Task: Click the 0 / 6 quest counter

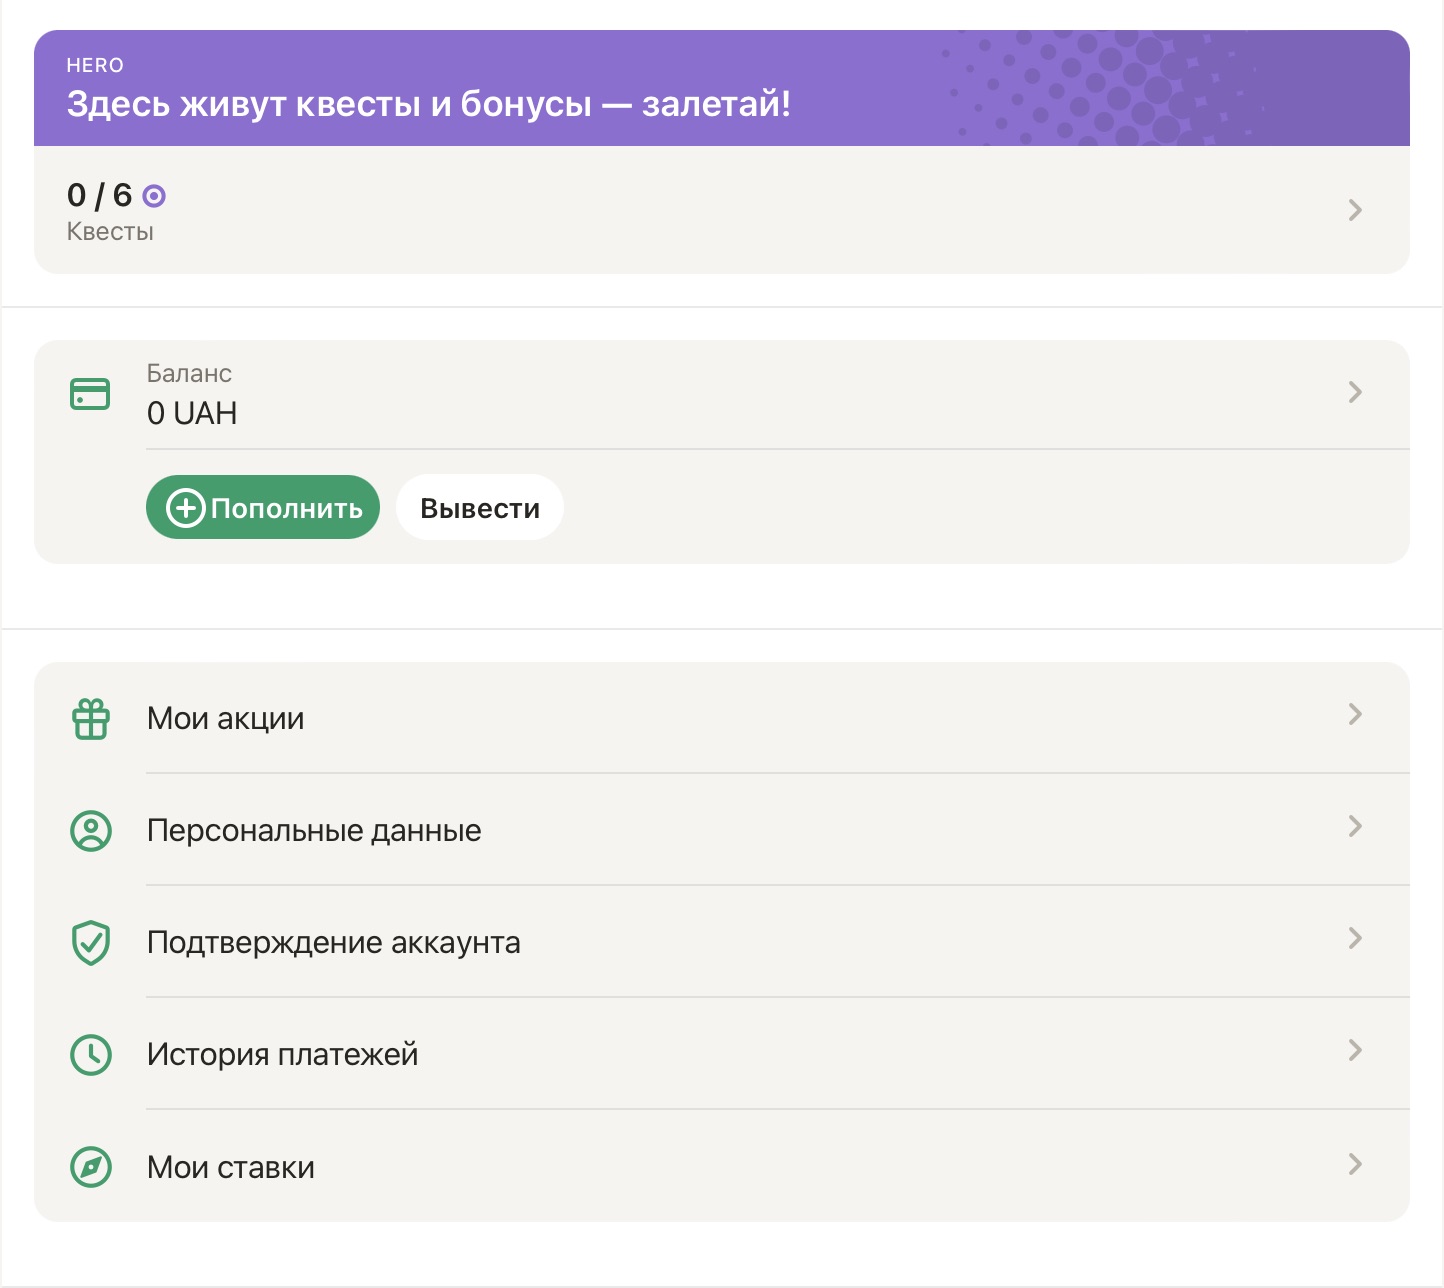Action: (x=99, y=195)
